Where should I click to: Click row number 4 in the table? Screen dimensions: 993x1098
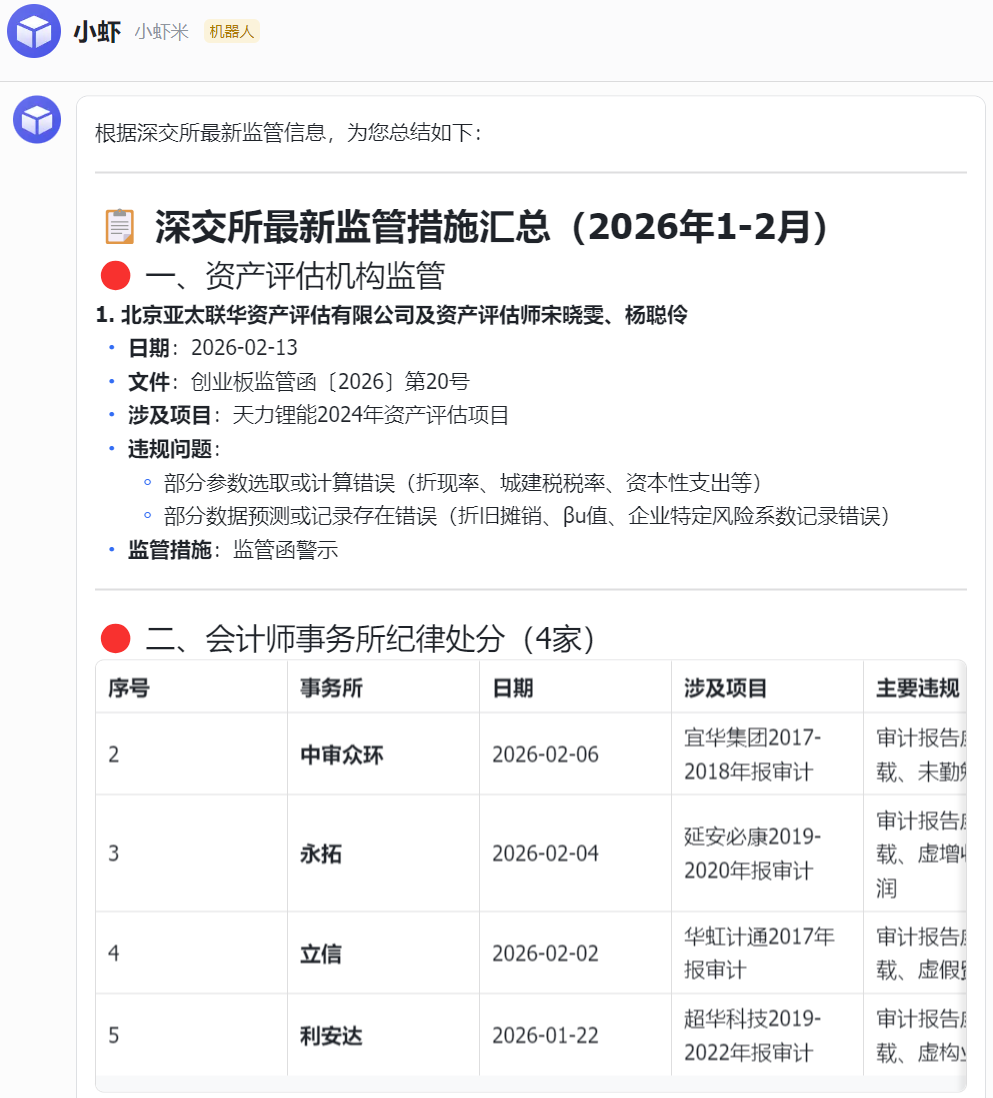tap(191, 952)
